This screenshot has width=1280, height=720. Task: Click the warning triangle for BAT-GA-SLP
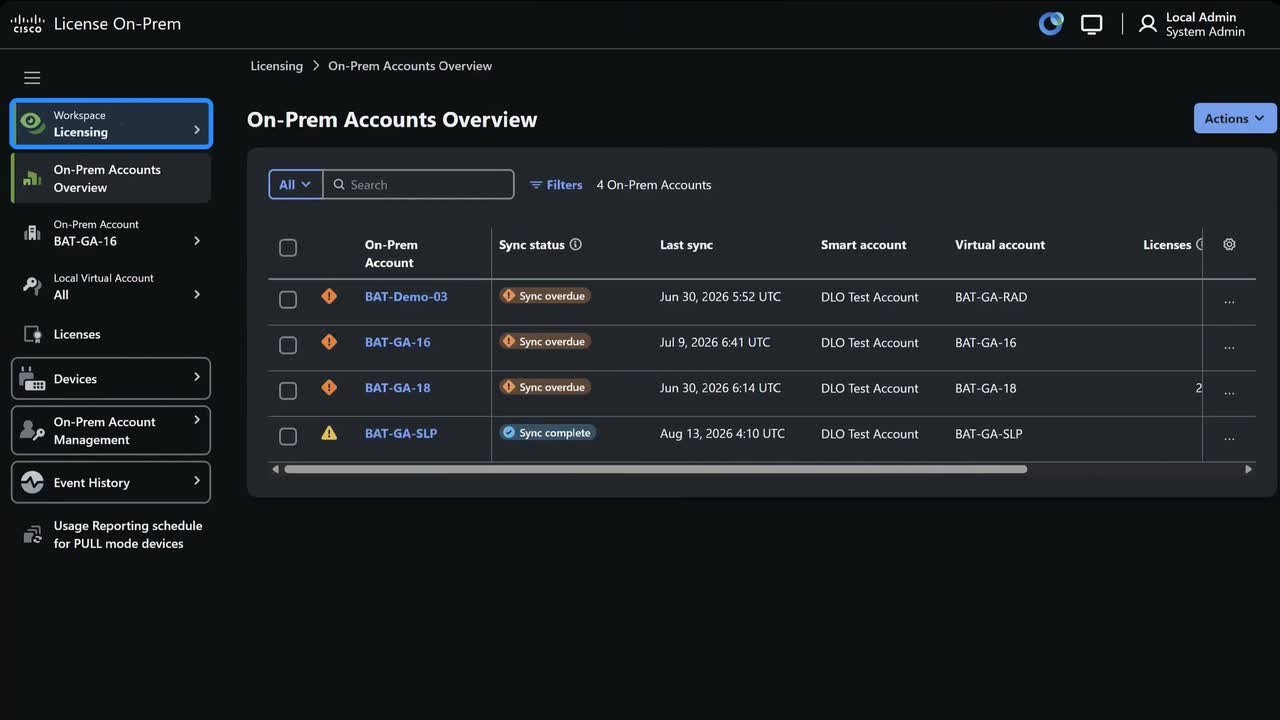point(329,433)
